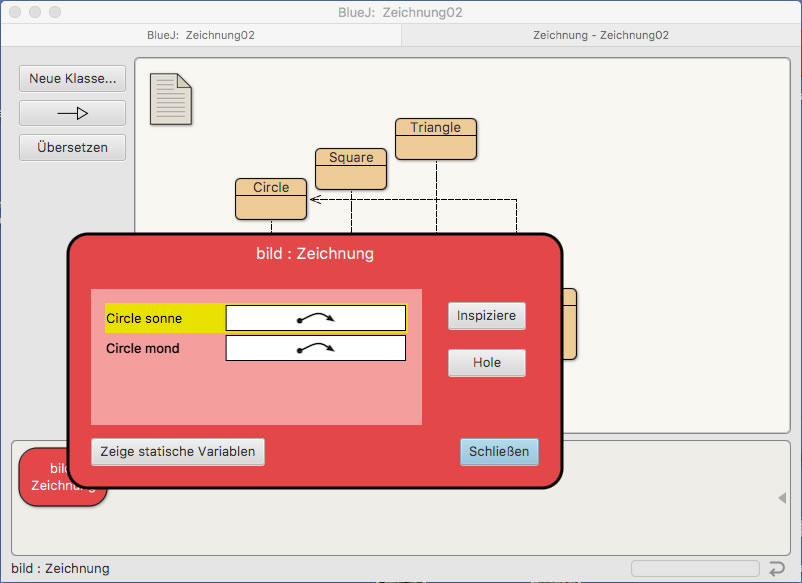Click Zeige statische Variablen button
The image size is (802, 583).
[x=178, y=452]
